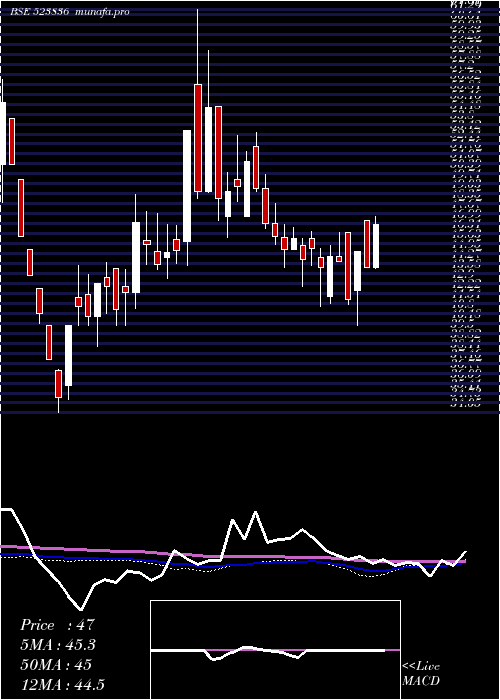
Task: Click the '50MA : 45' value
Action: (56, 664)
